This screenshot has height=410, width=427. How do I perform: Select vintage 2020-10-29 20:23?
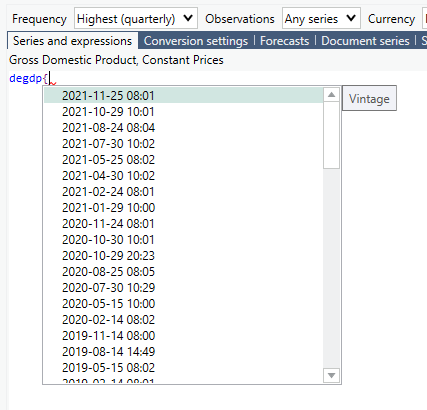click(184, 256)
